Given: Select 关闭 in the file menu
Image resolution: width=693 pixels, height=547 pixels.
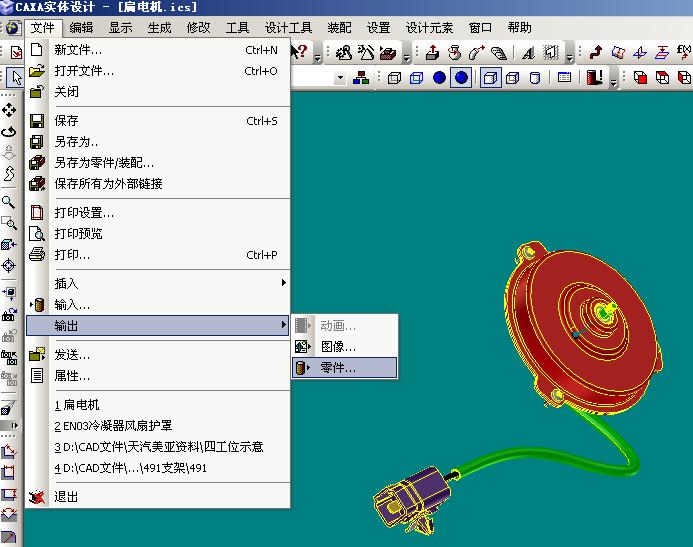Looking at the screenshot, I should pos(157,92).
